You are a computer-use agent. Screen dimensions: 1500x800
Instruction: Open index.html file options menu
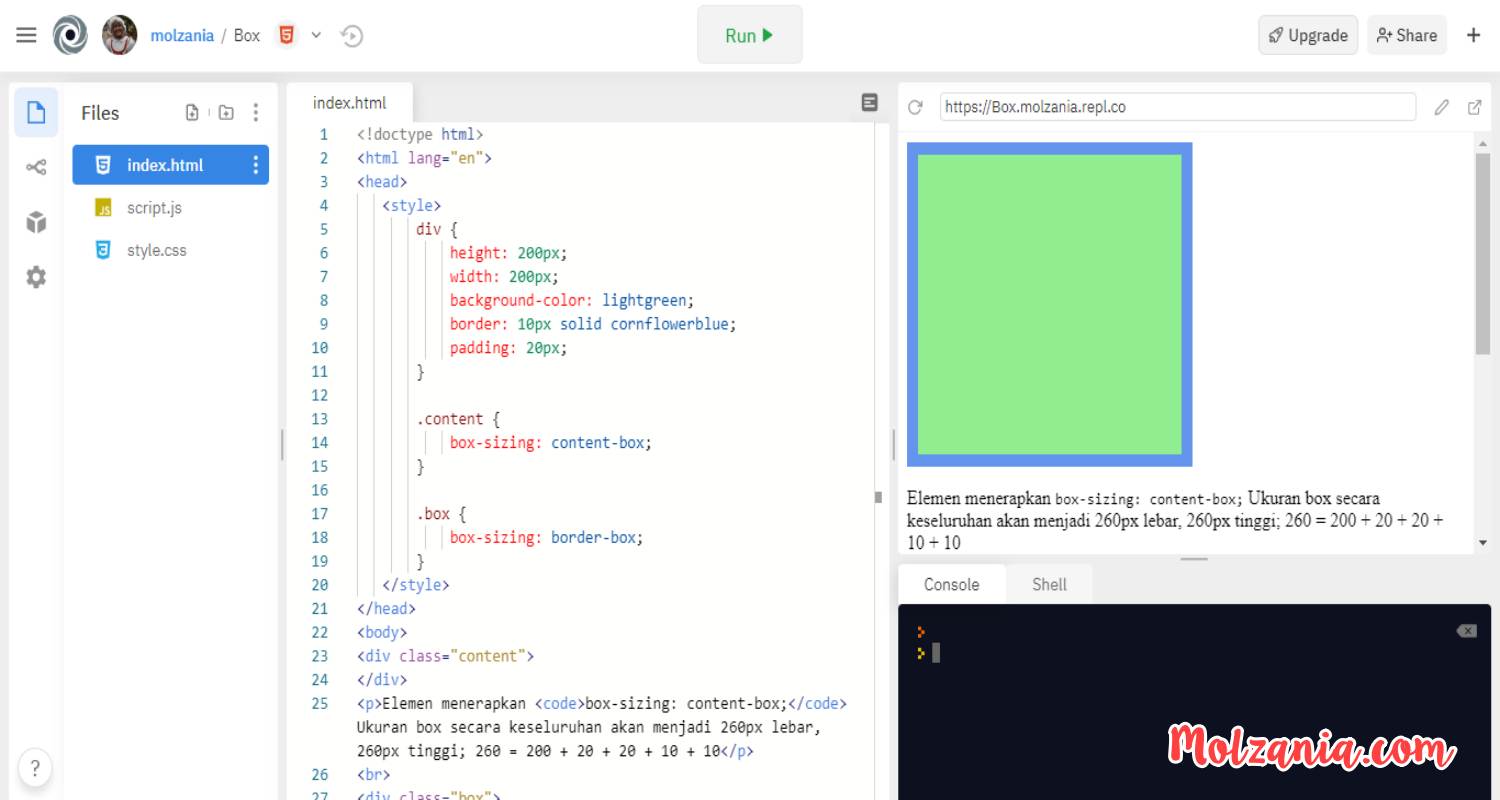[x=255, y=165]
